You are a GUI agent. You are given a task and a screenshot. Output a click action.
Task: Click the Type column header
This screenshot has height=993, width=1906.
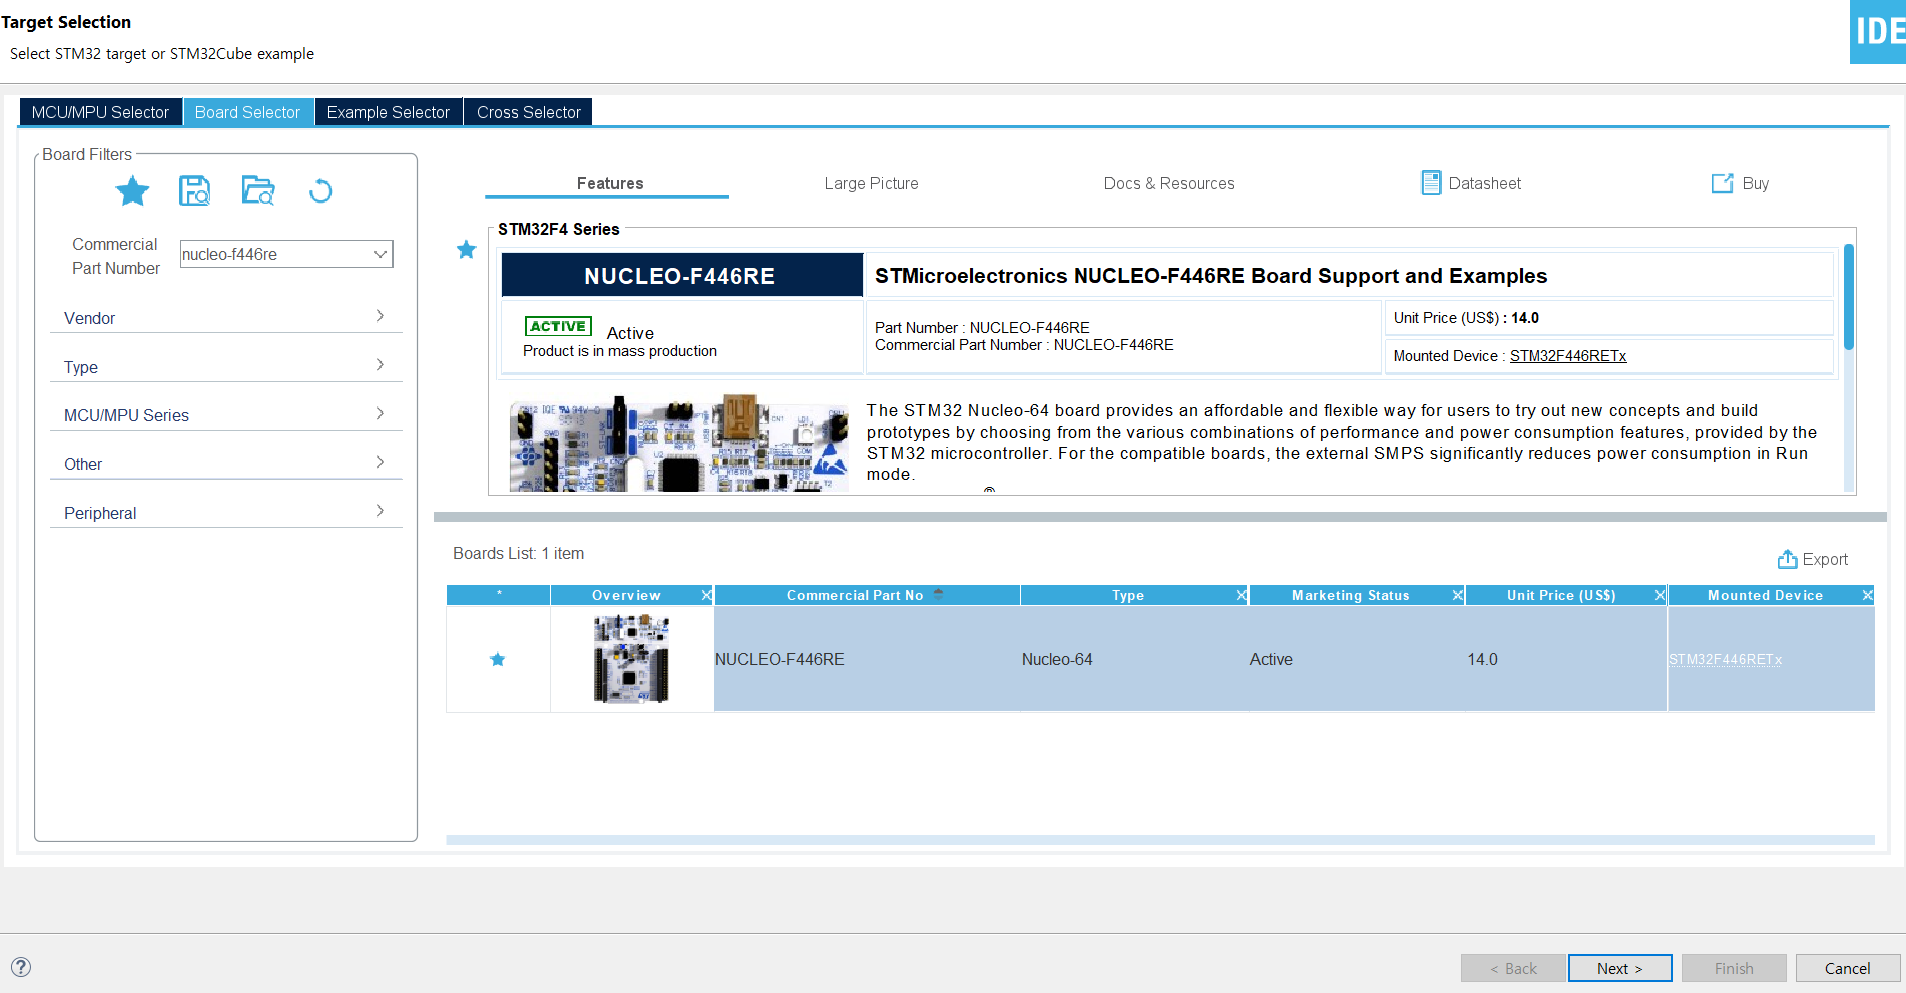coord(1128,595)
